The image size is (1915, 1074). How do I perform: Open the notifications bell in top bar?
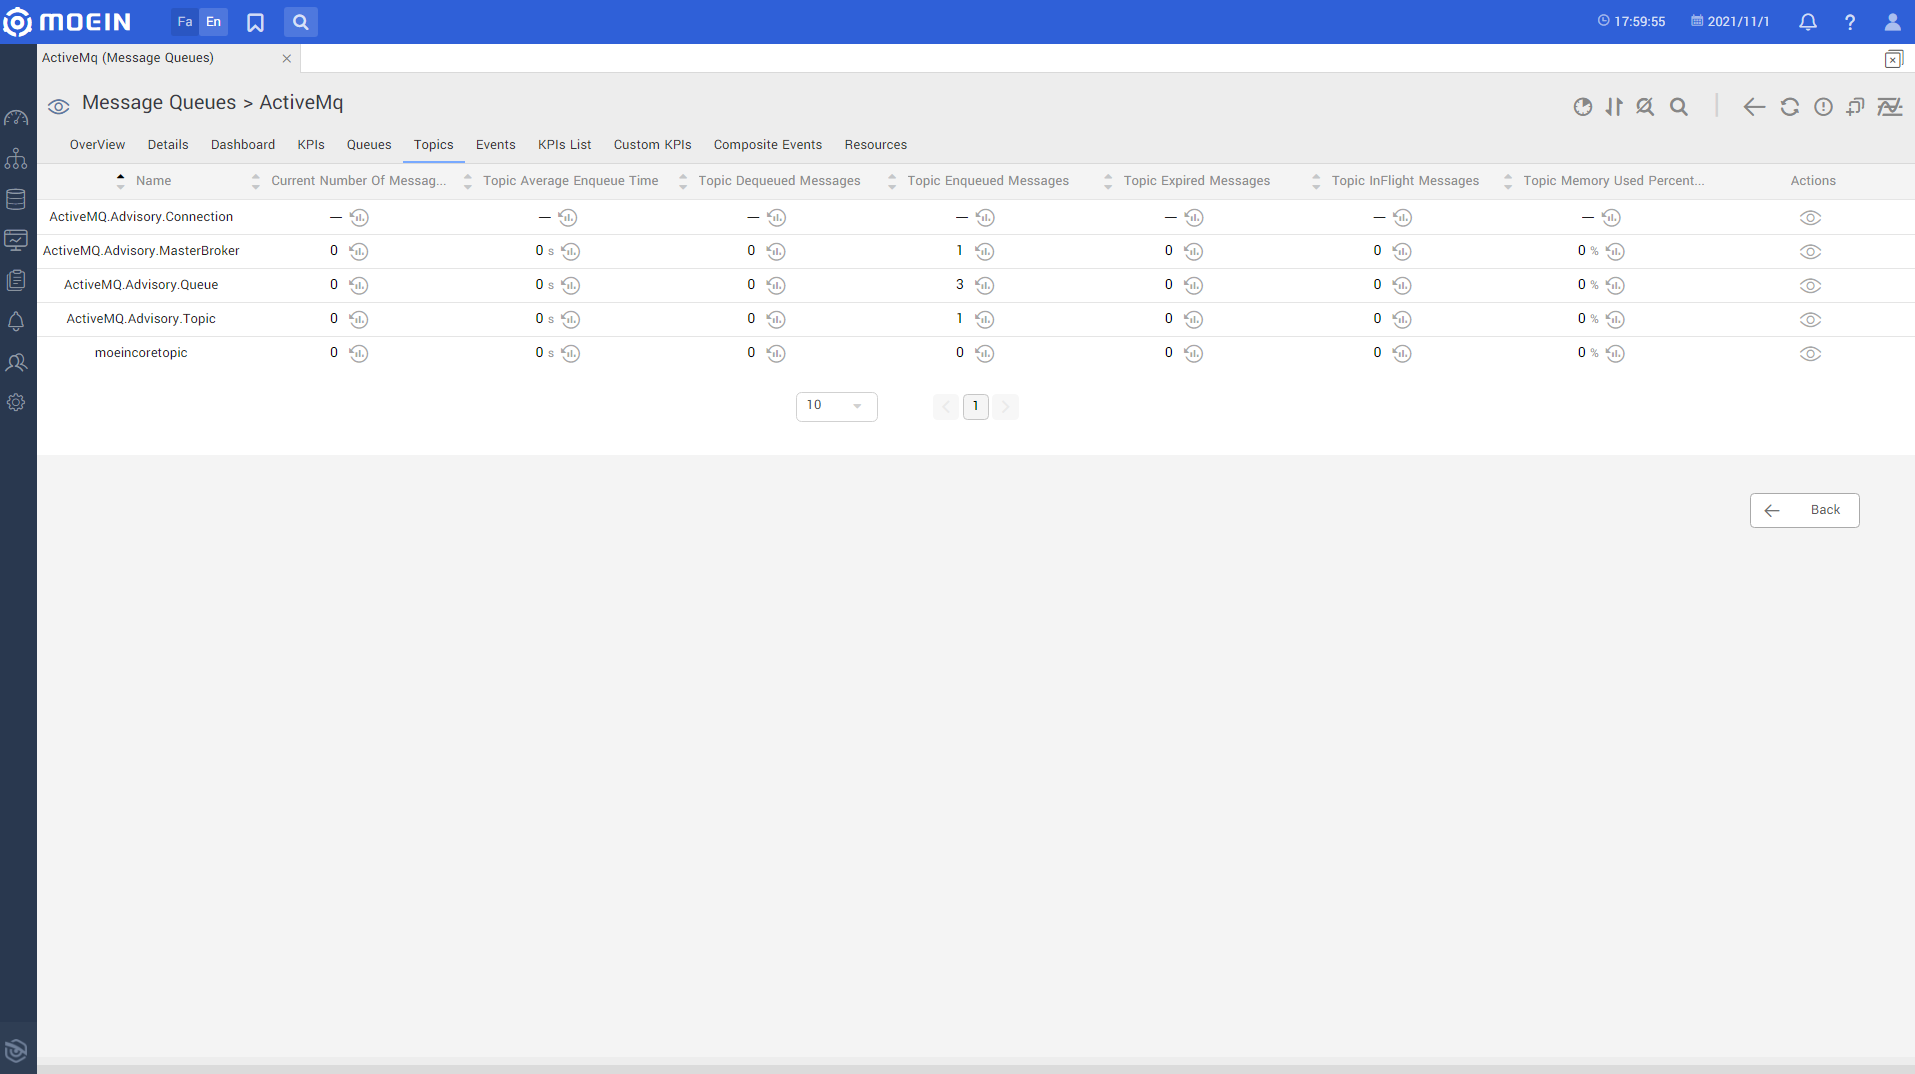[x=1808, y=22]
